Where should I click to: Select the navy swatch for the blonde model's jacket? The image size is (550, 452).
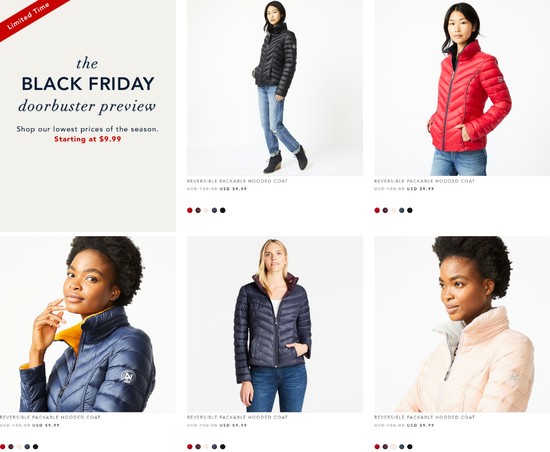(214, 447)
